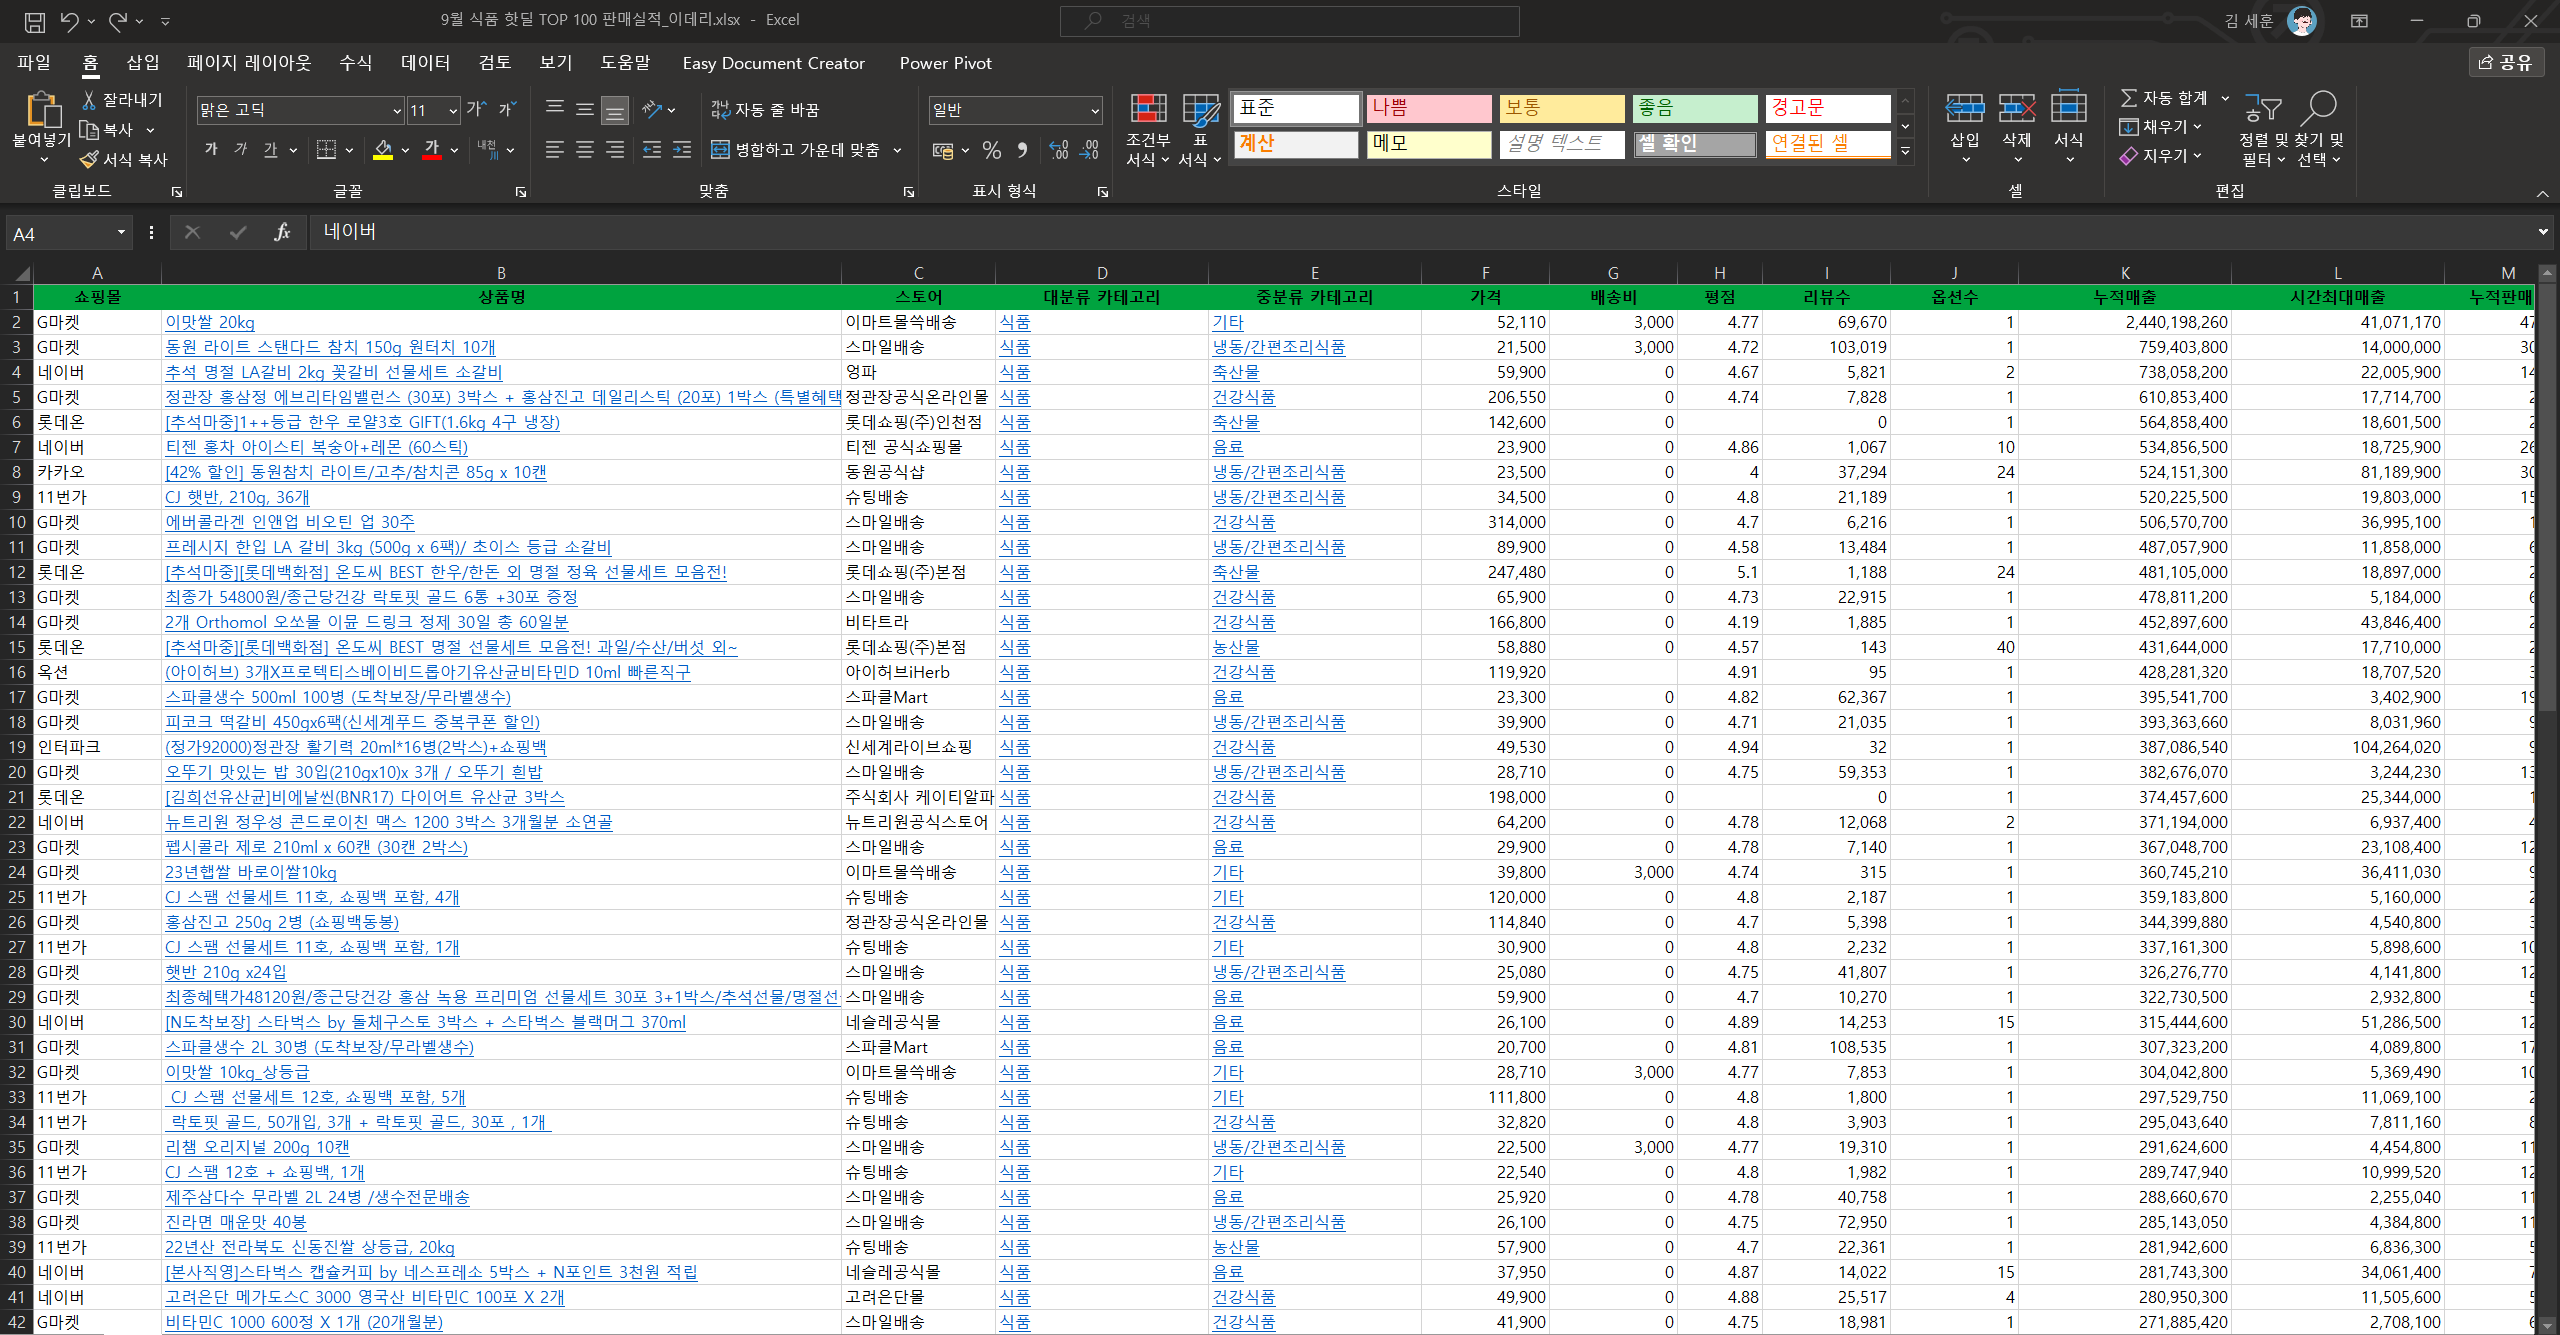Switch to Insert (삽입) tab

[143, 63]
